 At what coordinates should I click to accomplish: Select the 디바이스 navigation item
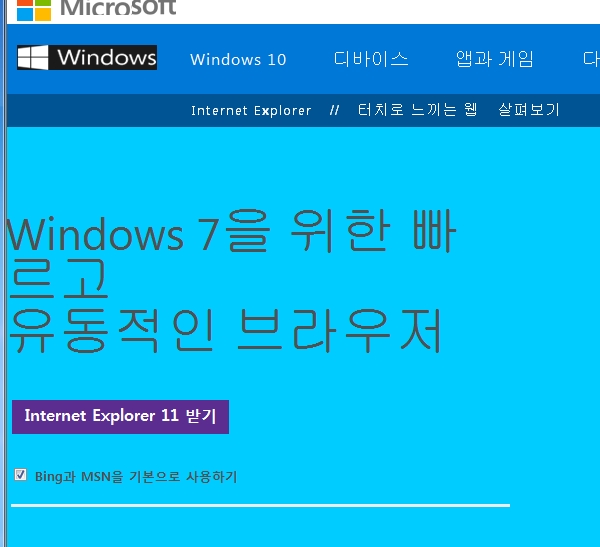click(371, 59)
